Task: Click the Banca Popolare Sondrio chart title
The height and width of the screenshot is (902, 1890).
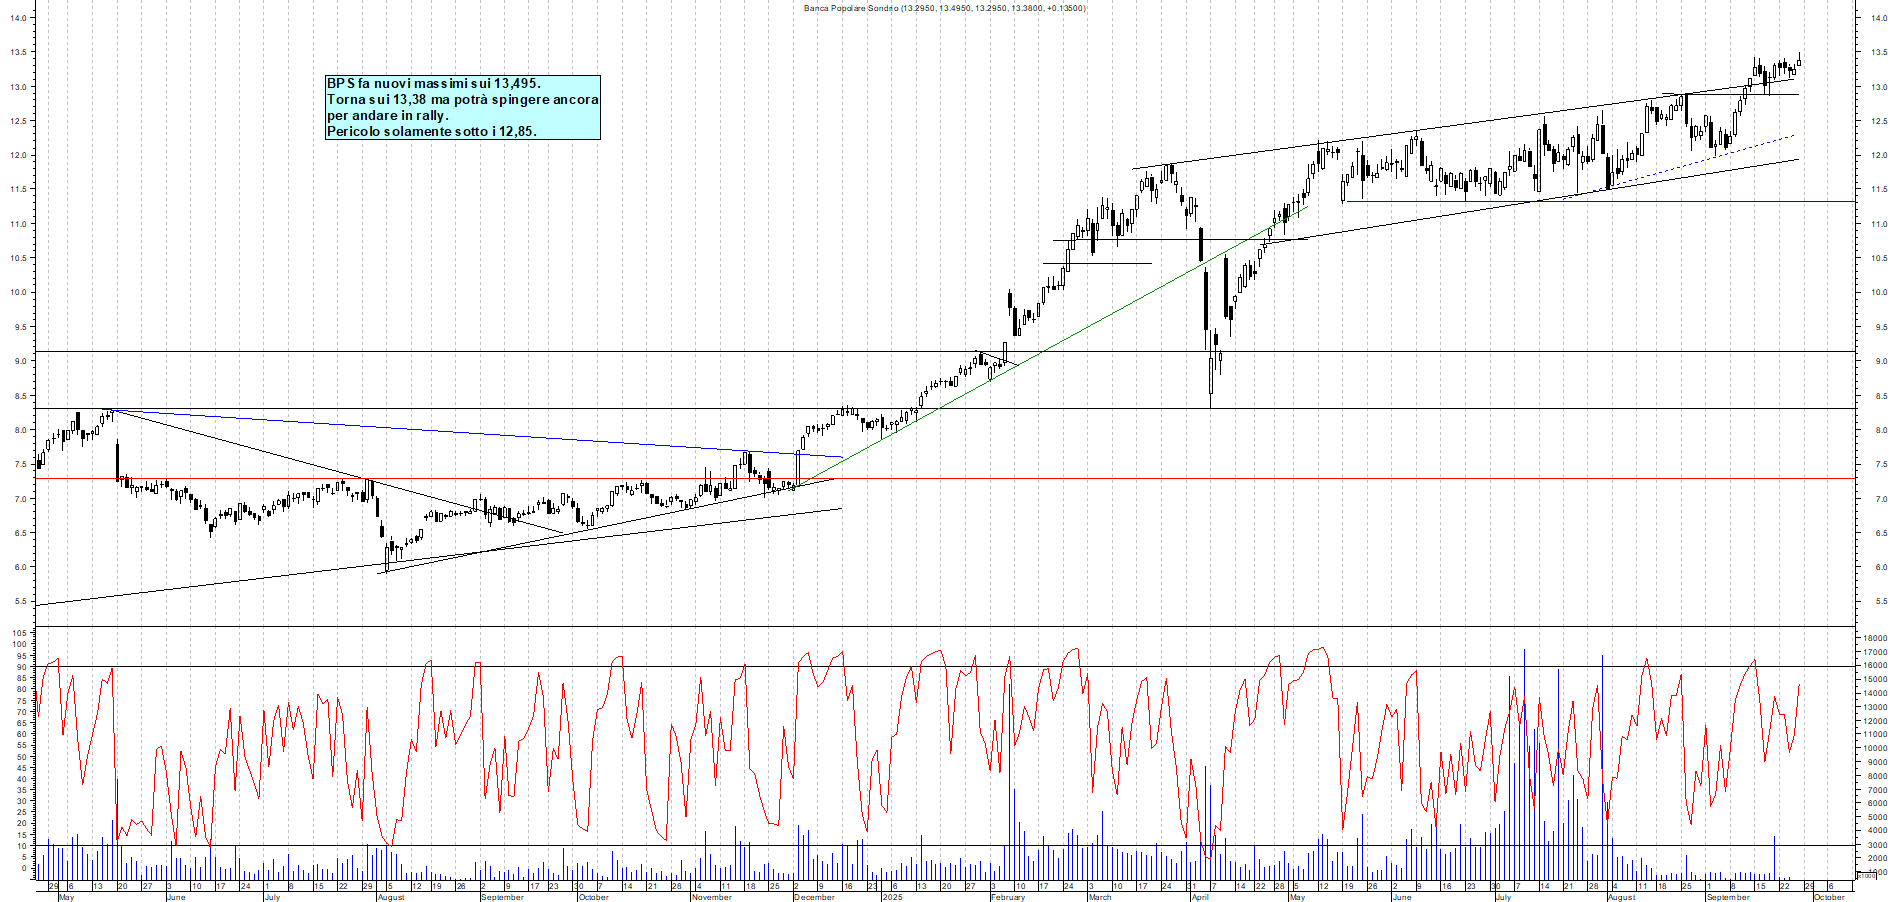Action: (945, 8)
